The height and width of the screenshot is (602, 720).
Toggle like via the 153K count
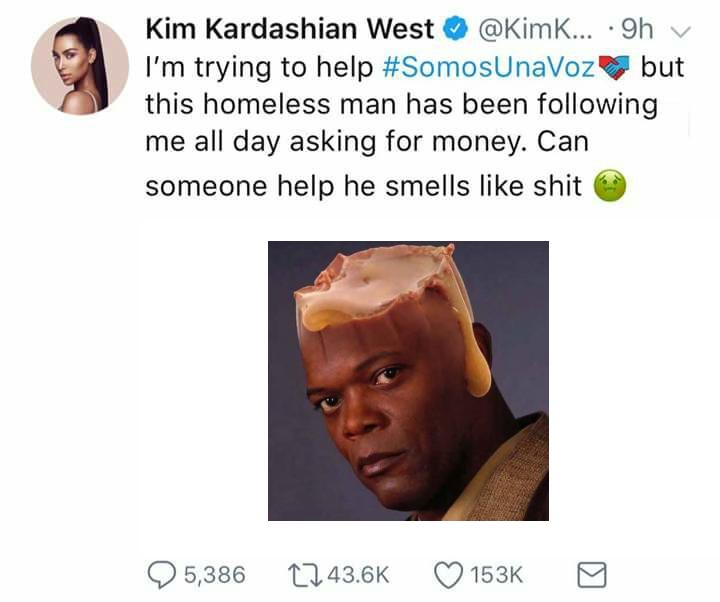(x=496, y=575)
